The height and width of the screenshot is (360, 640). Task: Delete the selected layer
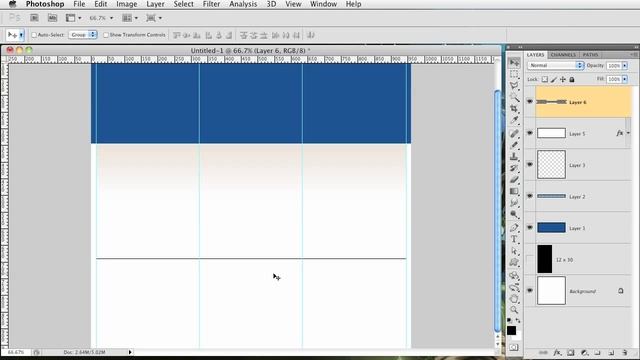(x=624, y=352)
